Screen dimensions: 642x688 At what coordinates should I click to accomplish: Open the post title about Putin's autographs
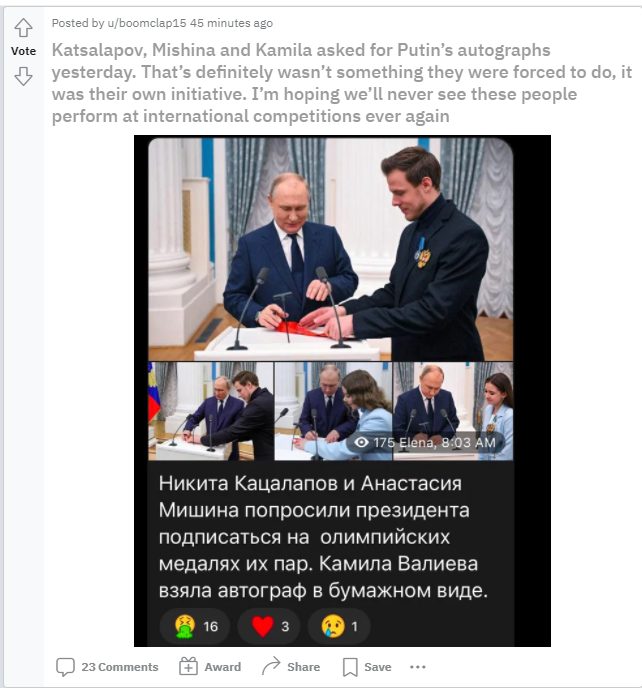341,83
